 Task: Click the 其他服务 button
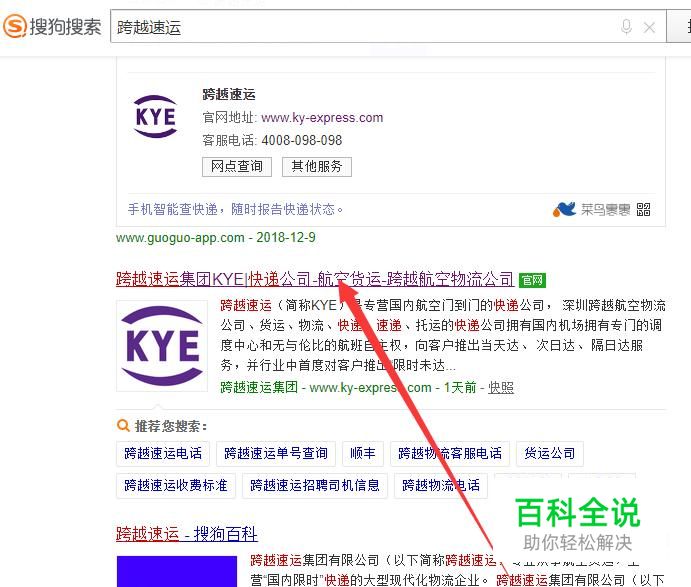316,167
